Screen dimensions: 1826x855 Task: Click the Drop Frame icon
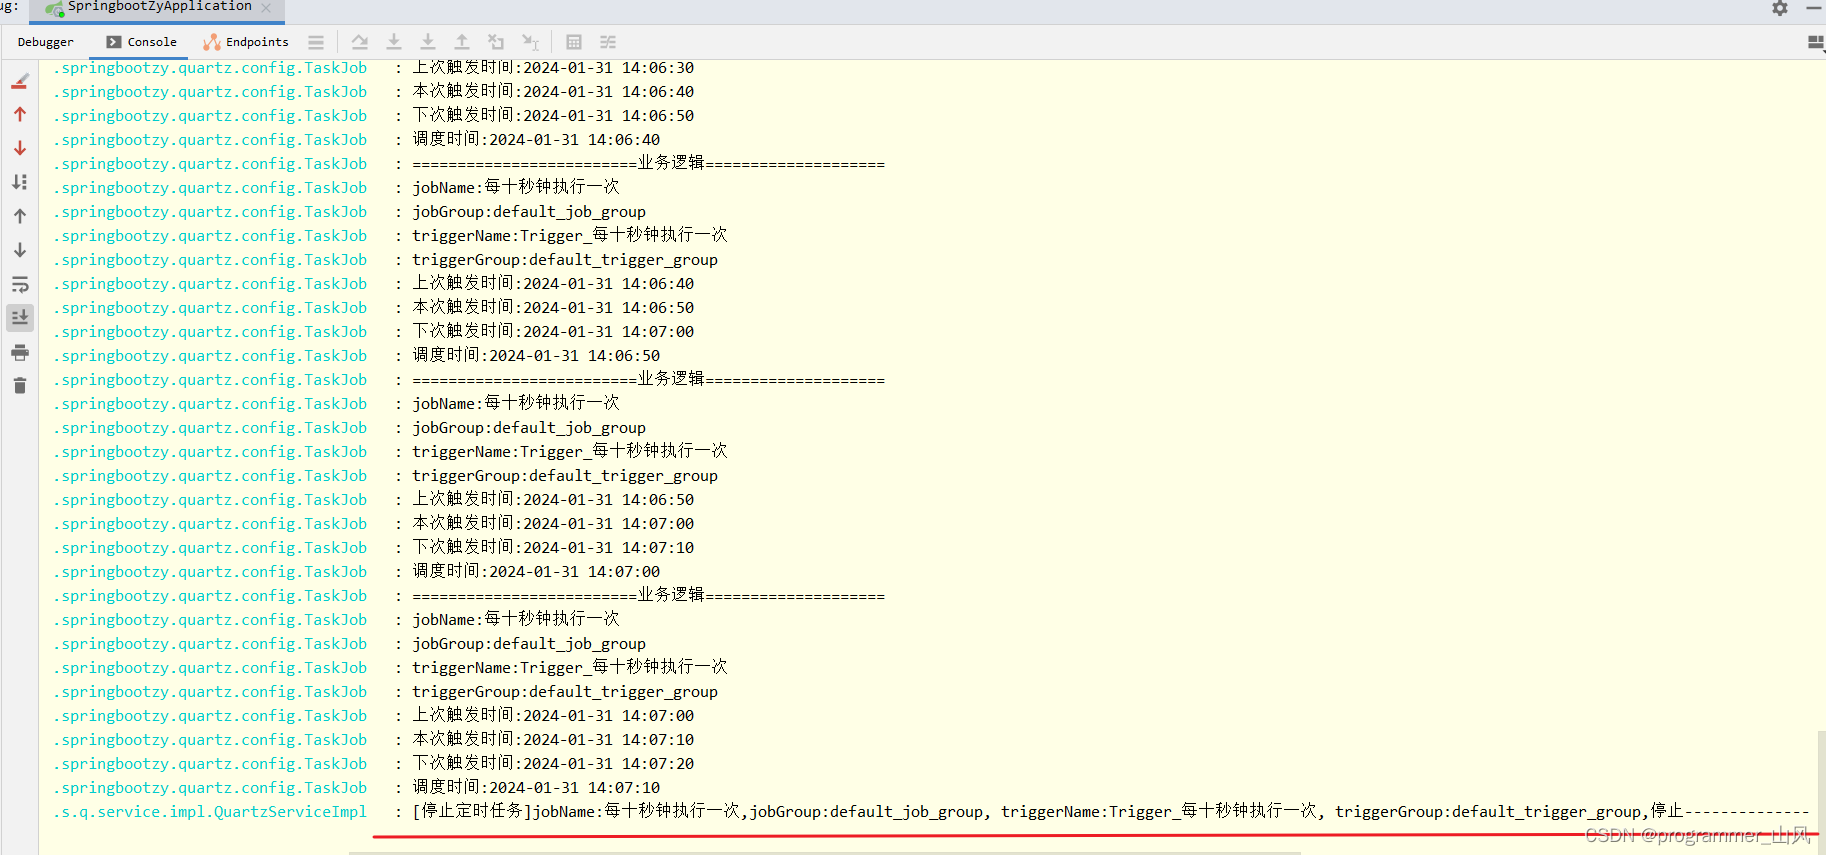click(x=496, y=42)
